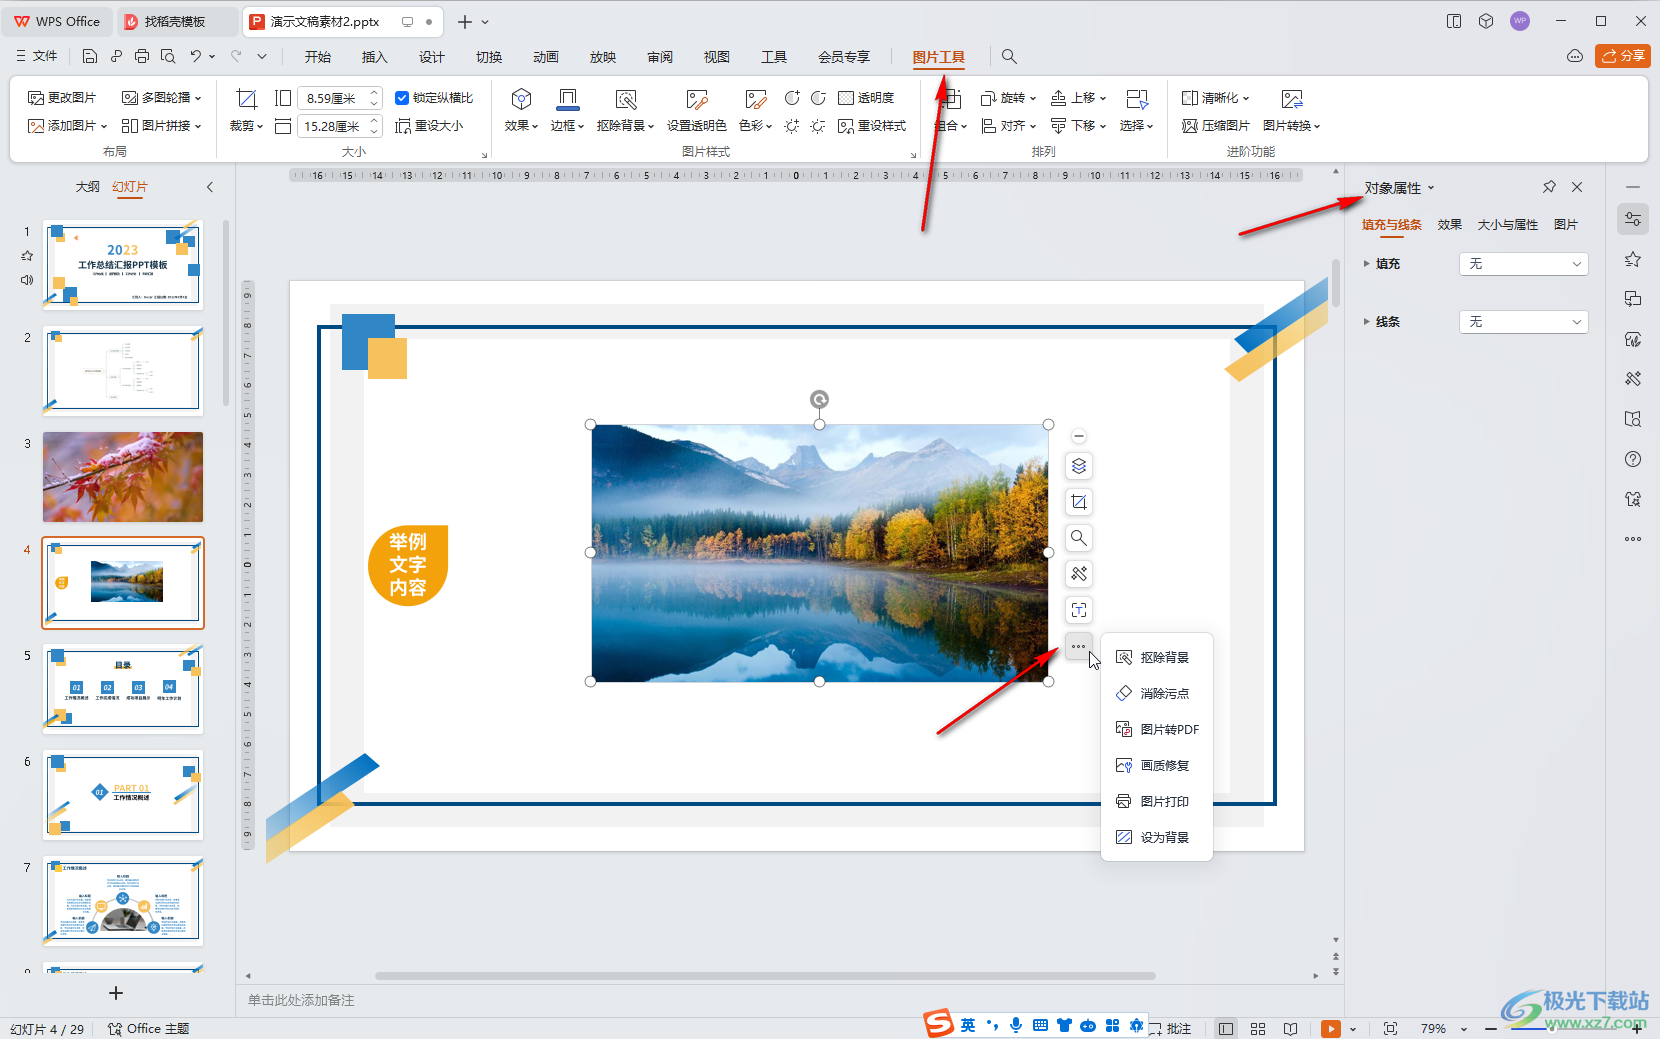The height and width of the screenshot is (1039, 1660).
Task: Open the sharpen dropdown in ribbon
Action: [1215, 98]
